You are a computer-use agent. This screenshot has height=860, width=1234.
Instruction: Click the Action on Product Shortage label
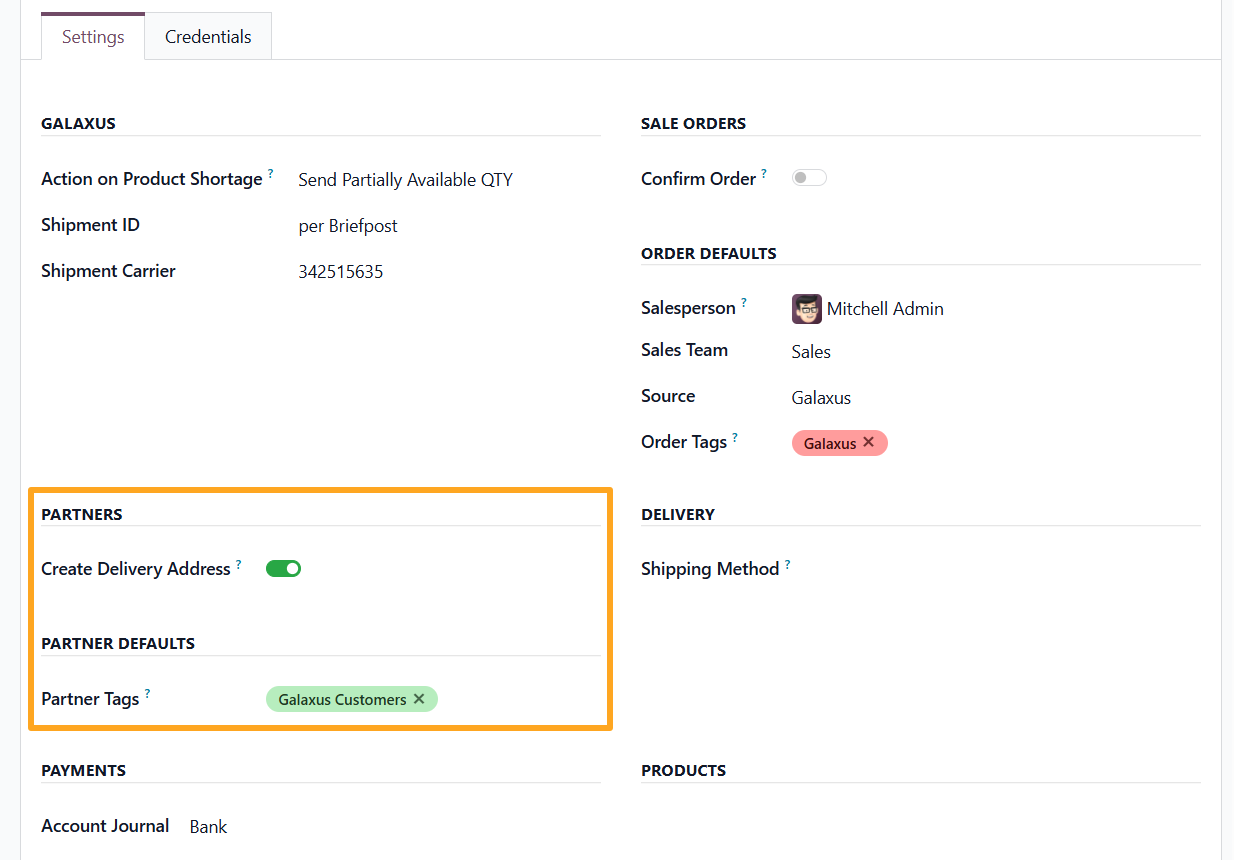[152, 179]
